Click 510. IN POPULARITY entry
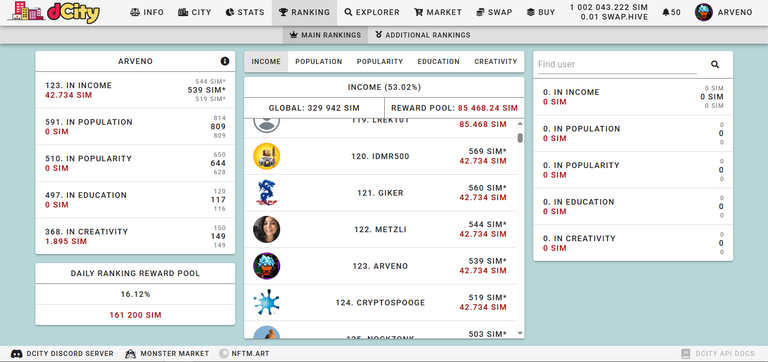Image resolution: width=768 pixels, height=362 pixels. click(x=88, y=159)
